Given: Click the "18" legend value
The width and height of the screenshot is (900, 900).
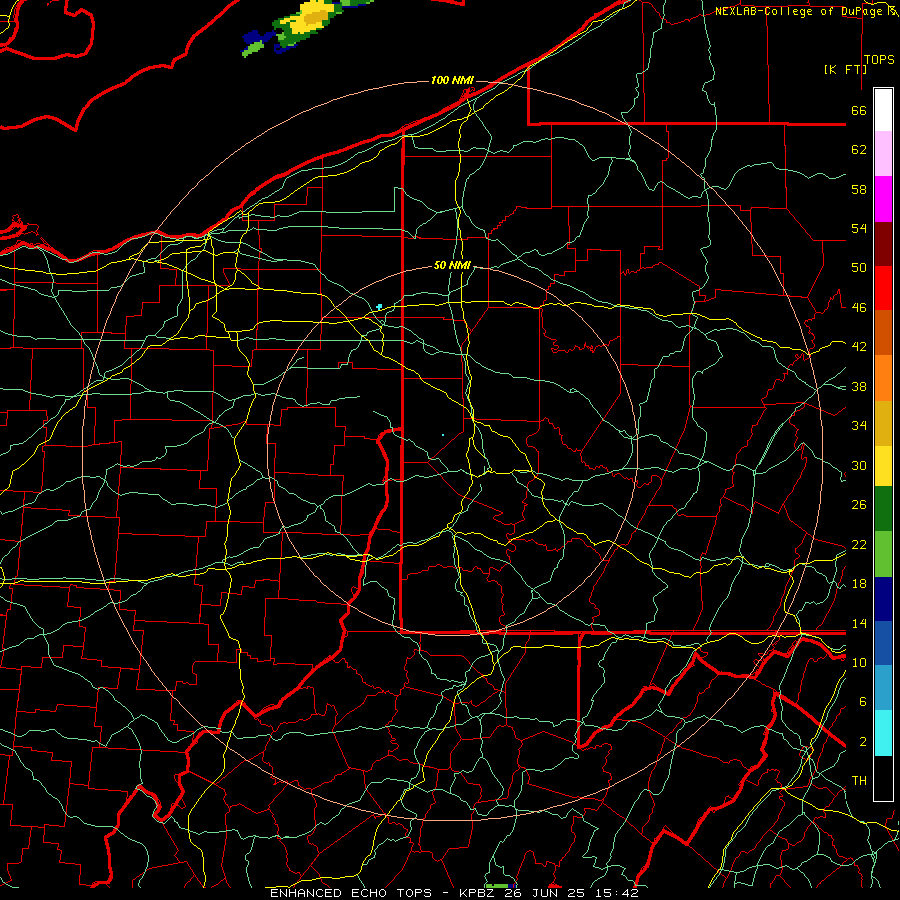Looking at the screenshot, I should (859, 584).
